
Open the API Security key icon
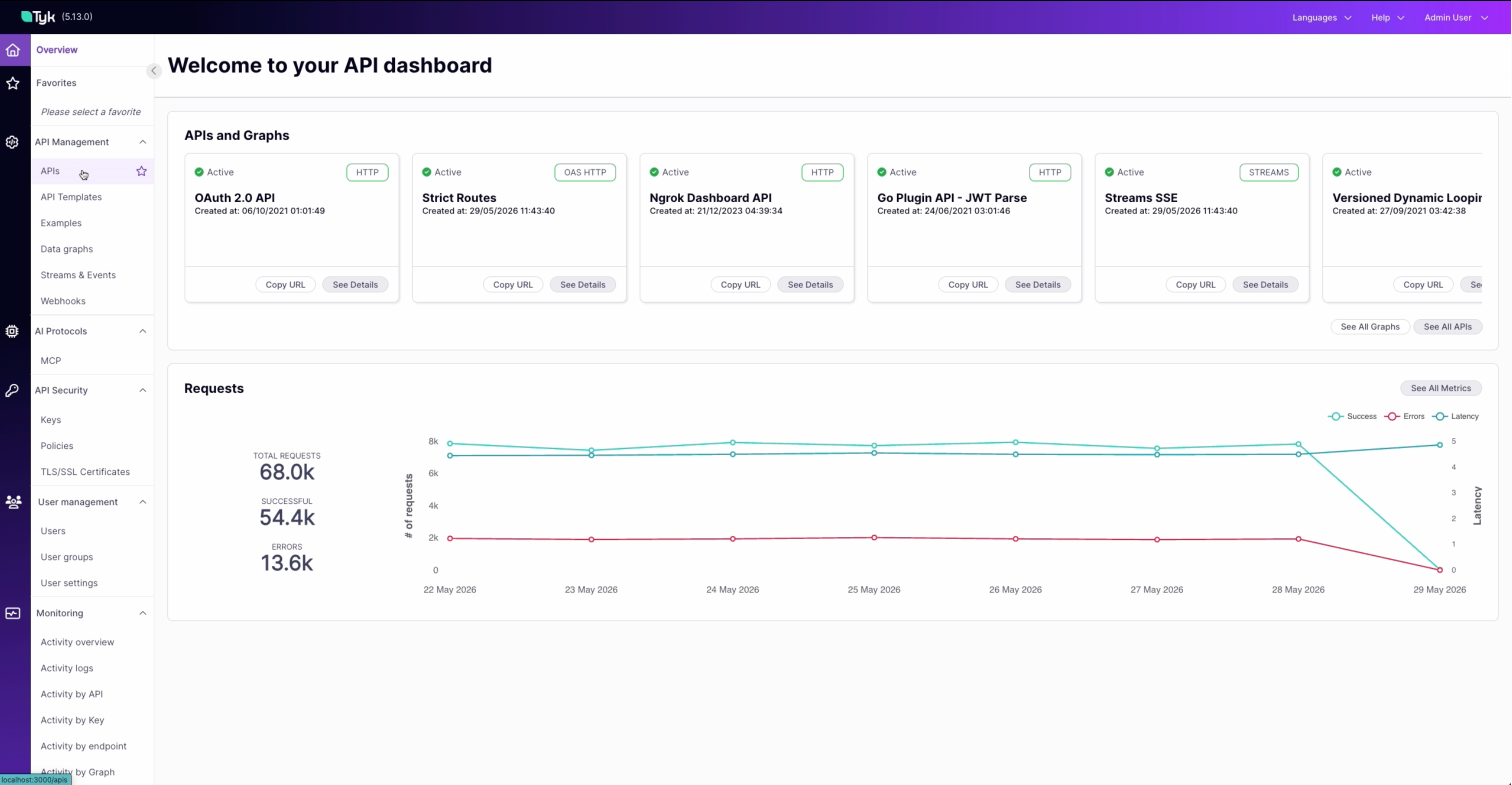(x=13, y=391)
